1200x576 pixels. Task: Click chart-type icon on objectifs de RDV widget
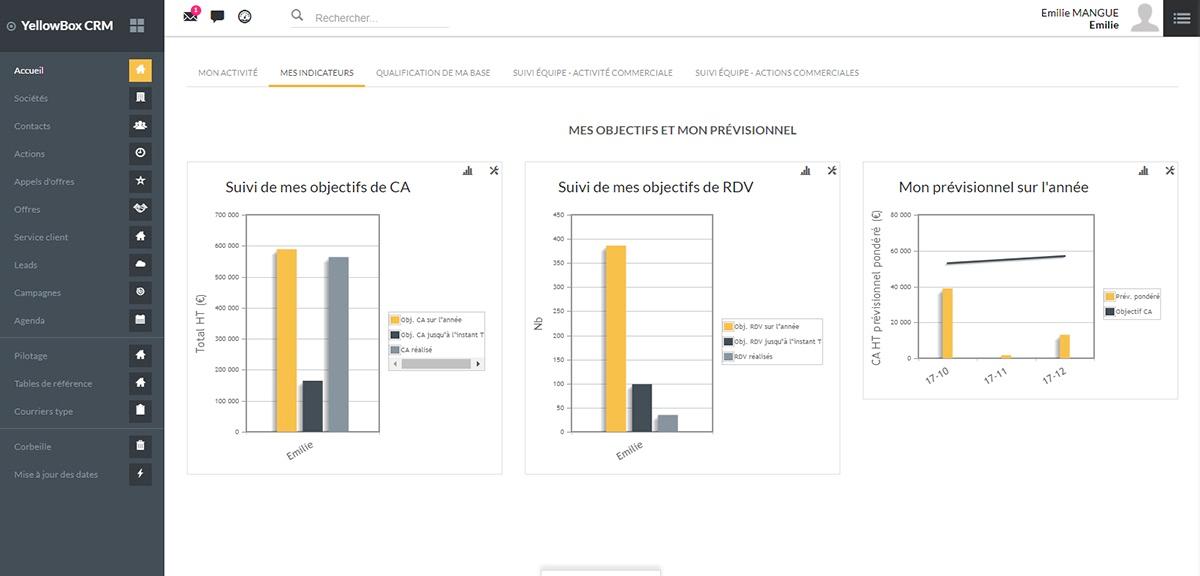click(806, 171)
